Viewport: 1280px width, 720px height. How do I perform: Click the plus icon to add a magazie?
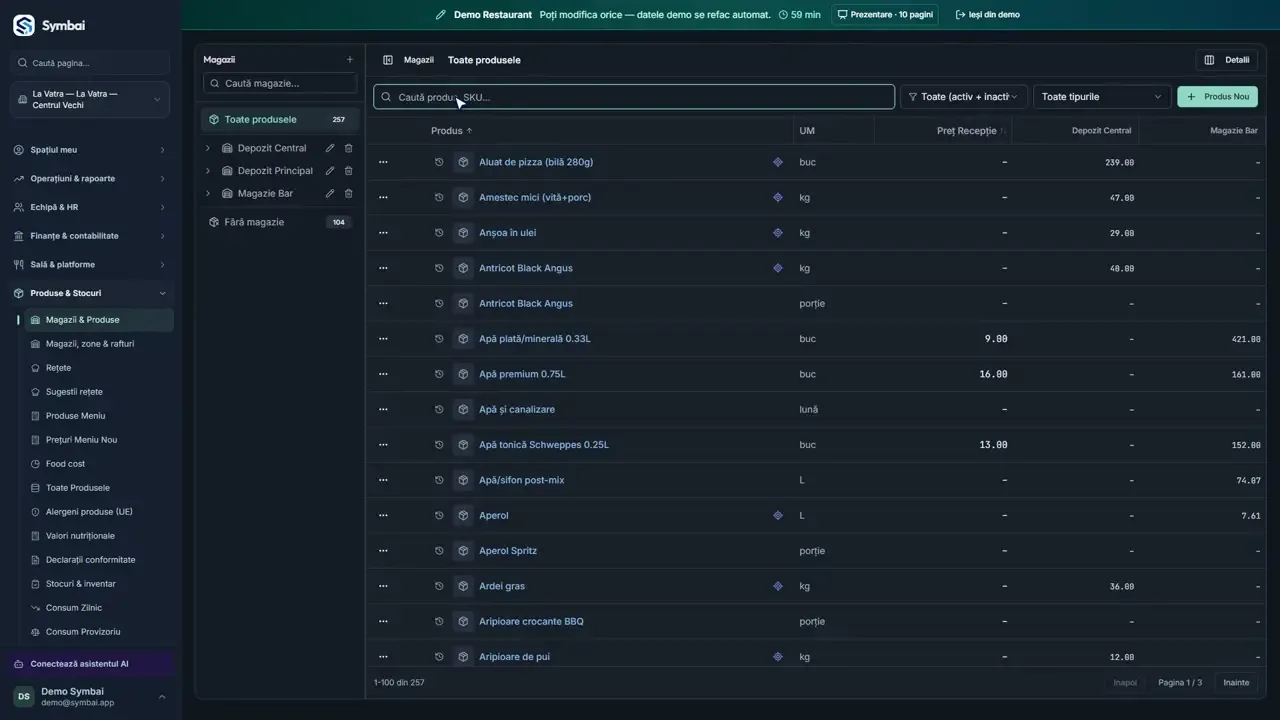click(349, 60)
